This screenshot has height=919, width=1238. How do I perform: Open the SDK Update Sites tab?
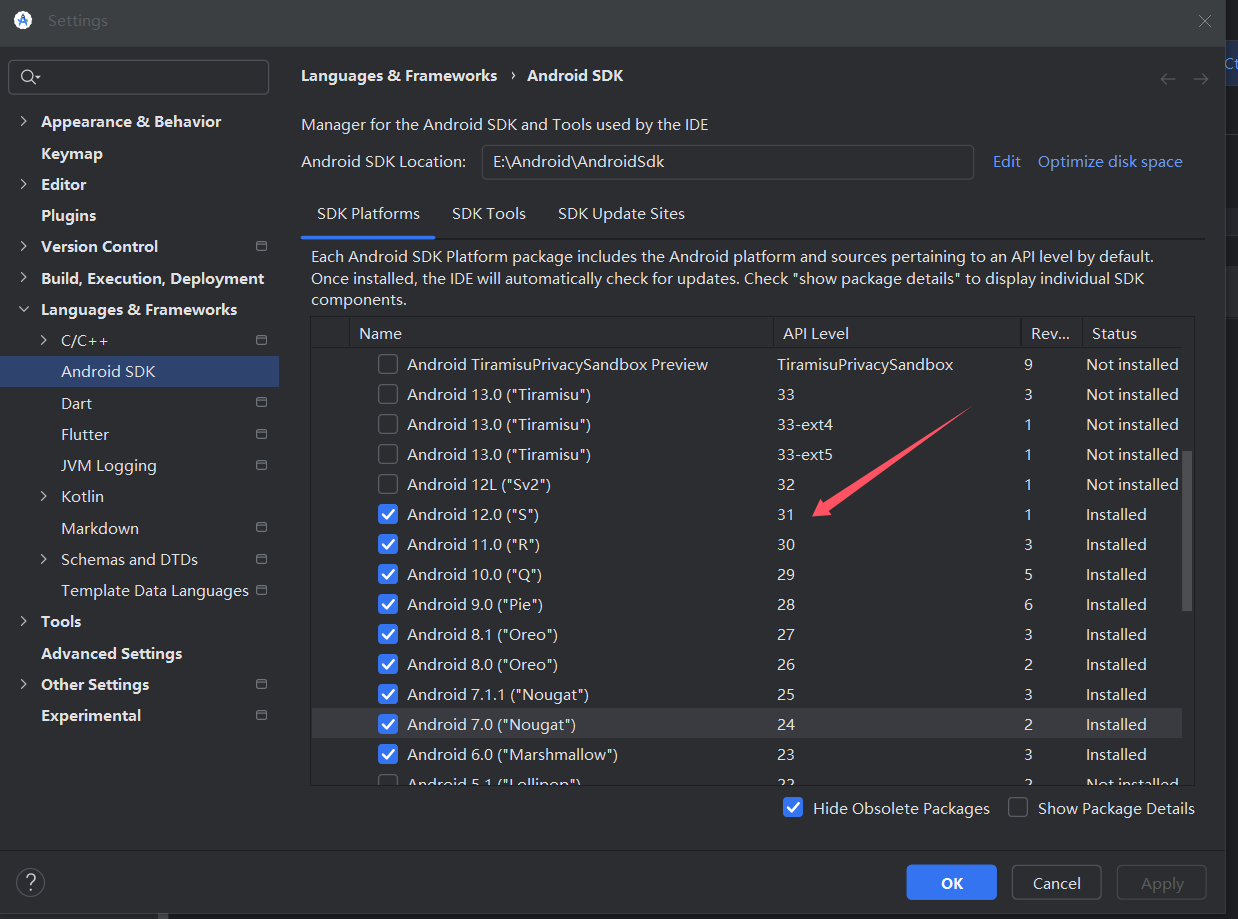pos(621,214)
